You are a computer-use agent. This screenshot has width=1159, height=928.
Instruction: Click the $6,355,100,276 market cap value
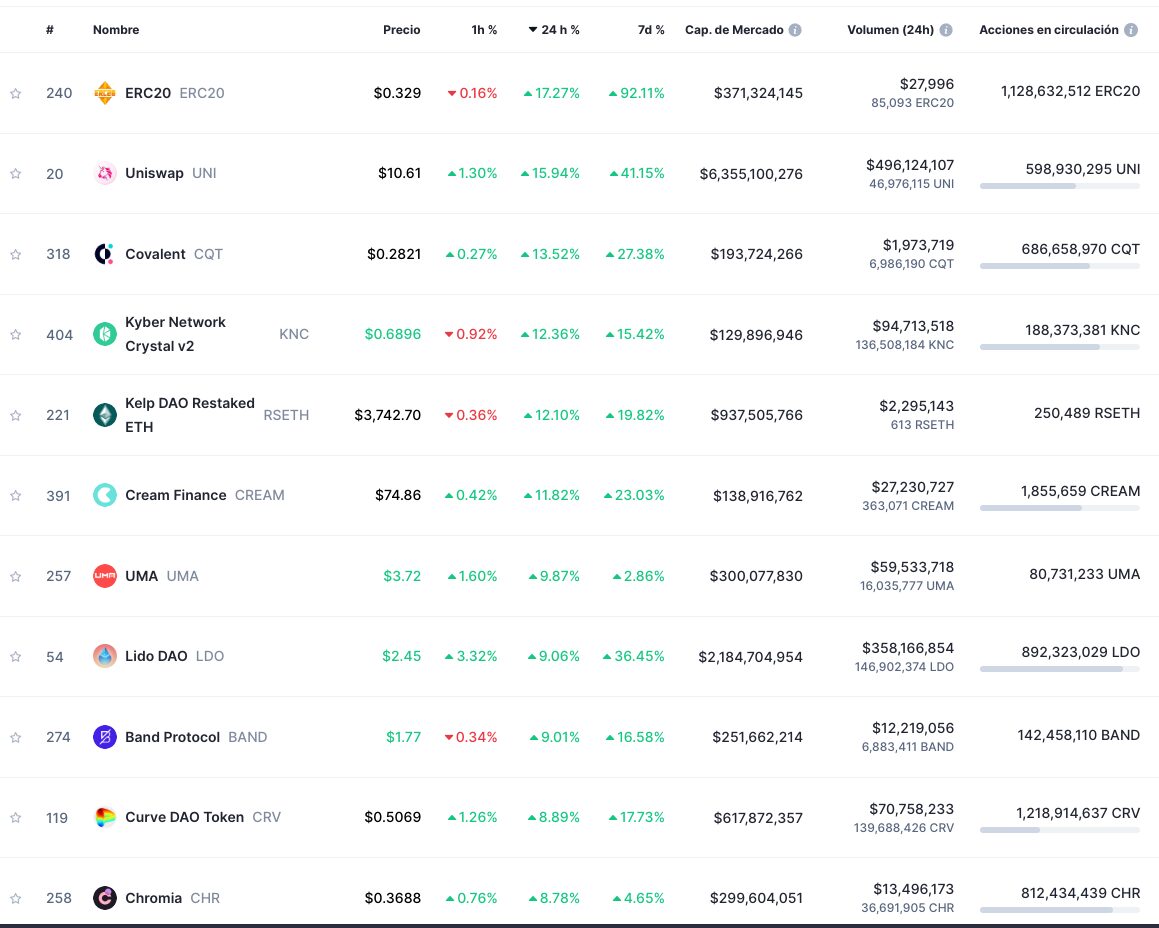(x=751, y=174)
